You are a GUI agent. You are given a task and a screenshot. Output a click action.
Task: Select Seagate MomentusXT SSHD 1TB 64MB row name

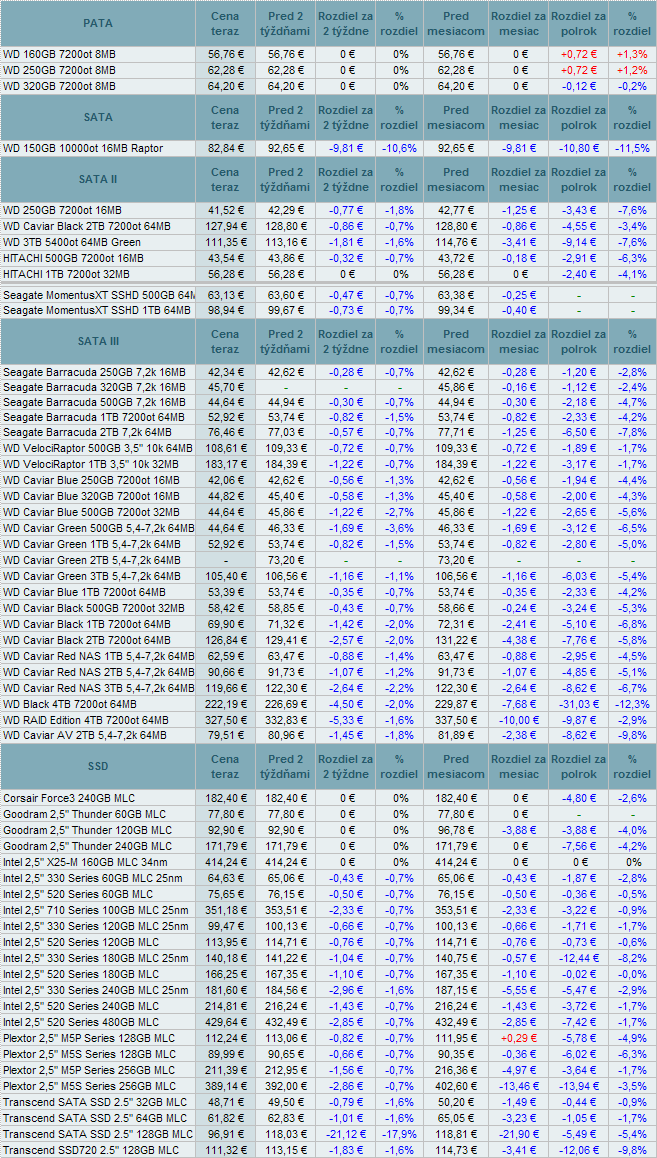pos(98,311)
